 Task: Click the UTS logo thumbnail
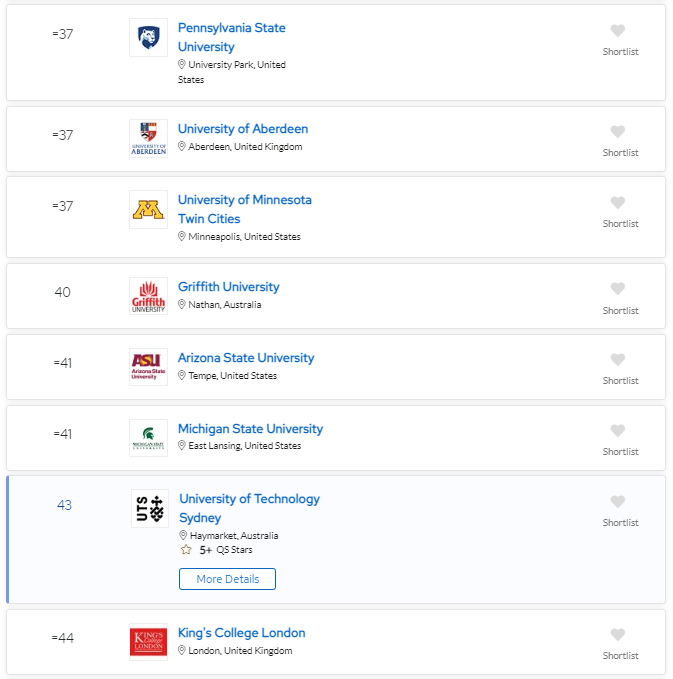coord(150,508)
